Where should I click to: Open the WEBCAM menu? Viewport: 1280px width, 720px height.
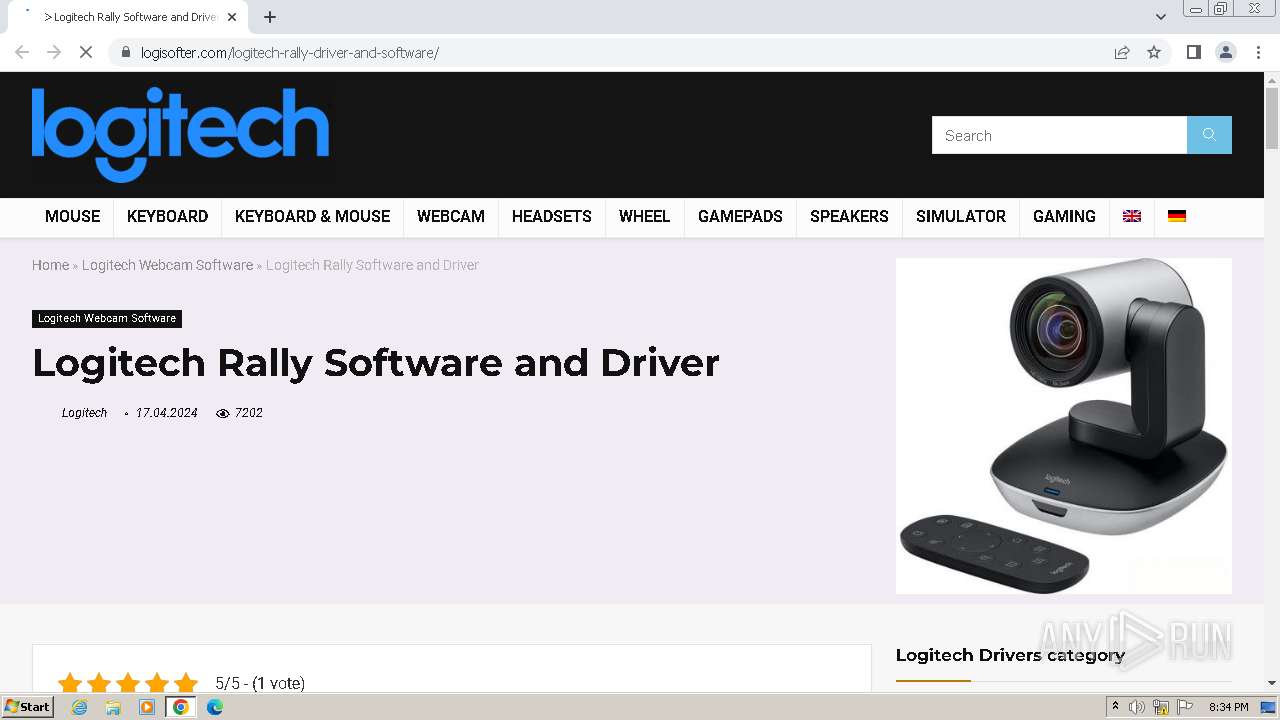(x=451, y=216)
